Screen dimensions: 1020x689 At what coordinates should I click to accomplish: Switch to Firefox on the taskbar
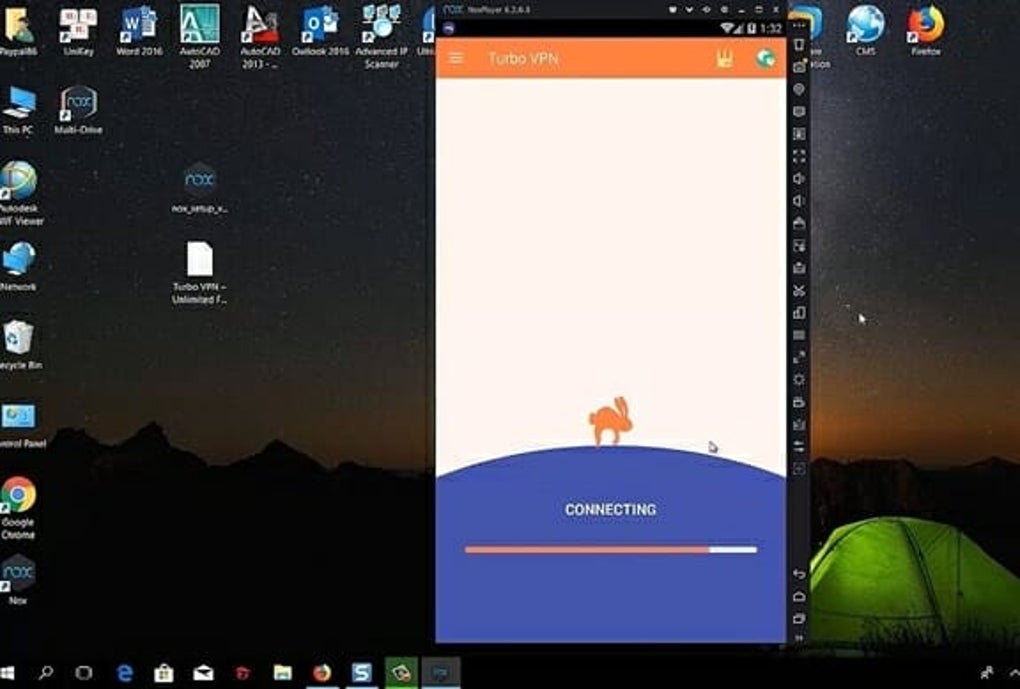[x=321, y=673]
